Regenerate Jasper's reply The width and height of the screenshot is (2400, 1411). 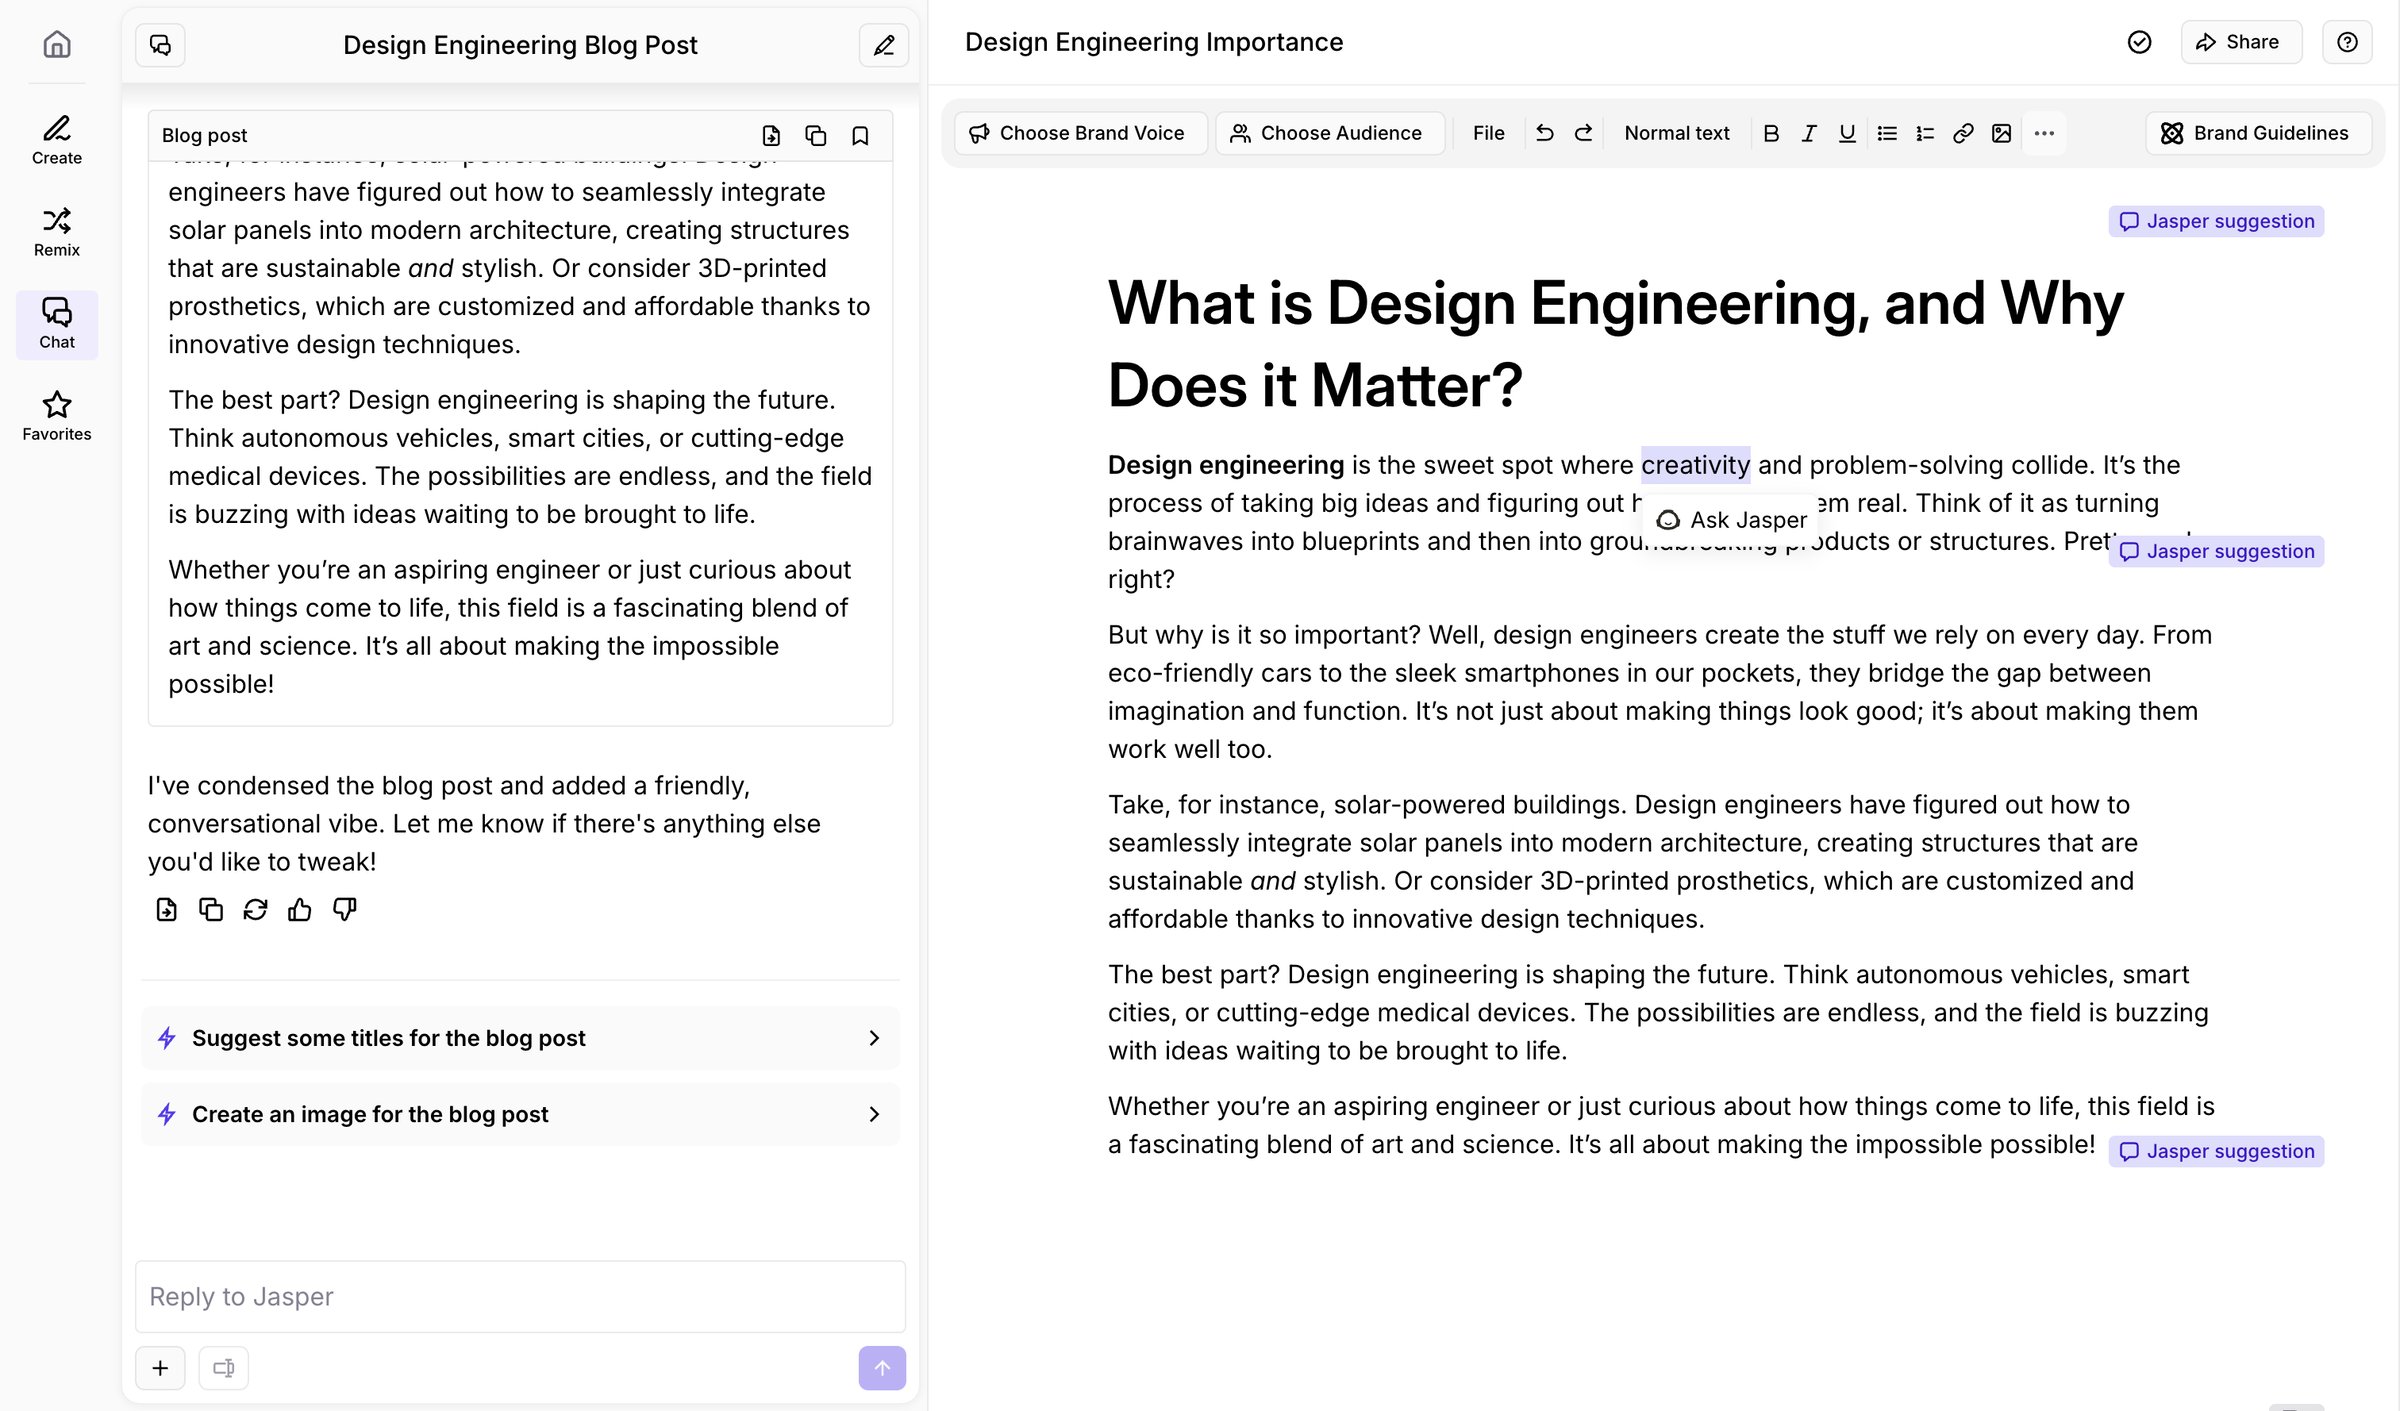255,909
